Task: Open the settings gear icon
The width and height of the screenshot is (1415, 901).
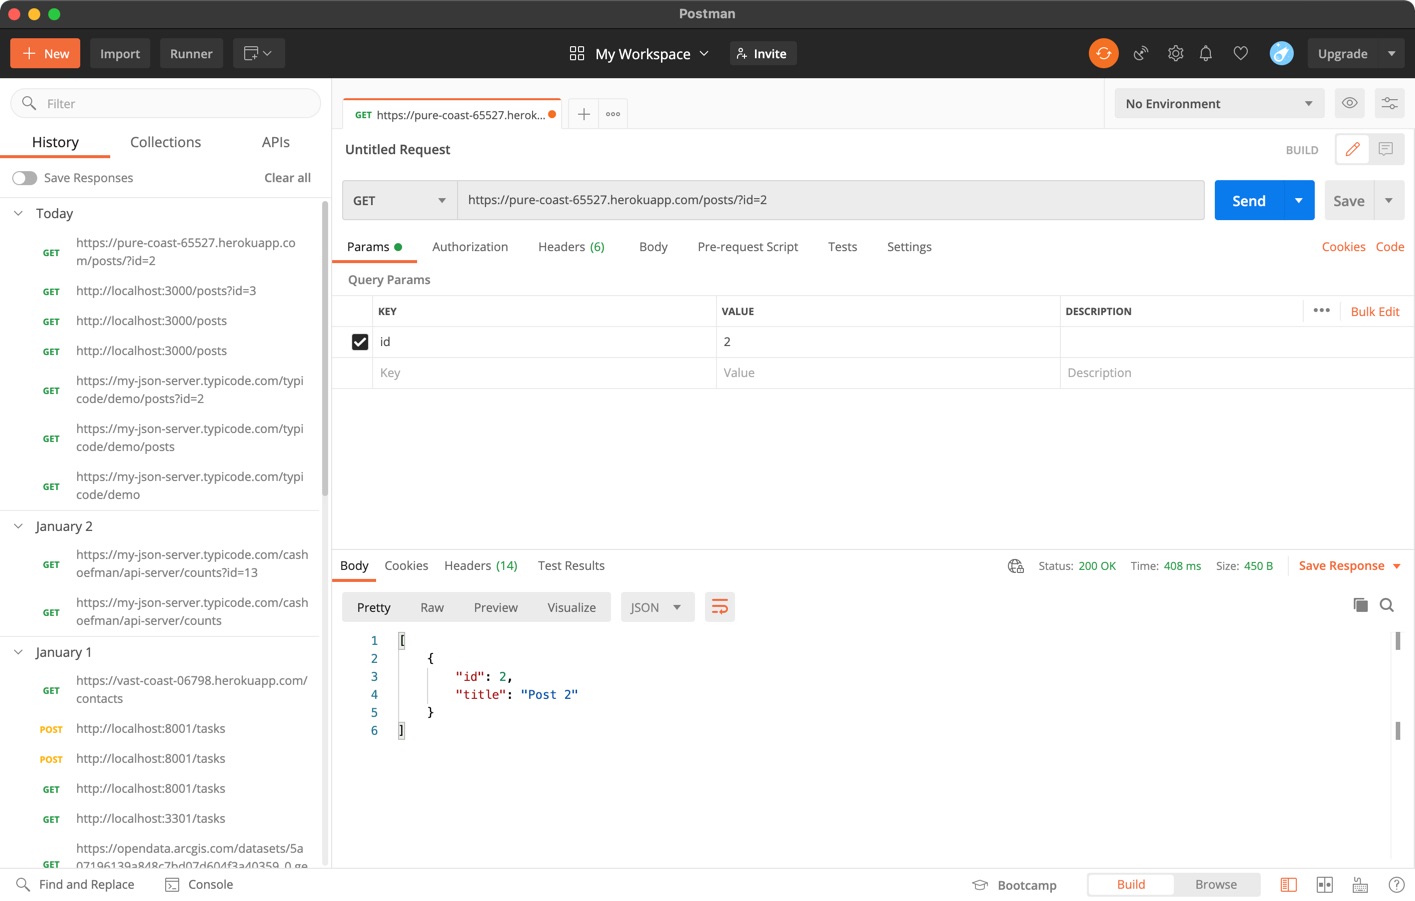Action: pyautogui.click(x=1175, y=54)
